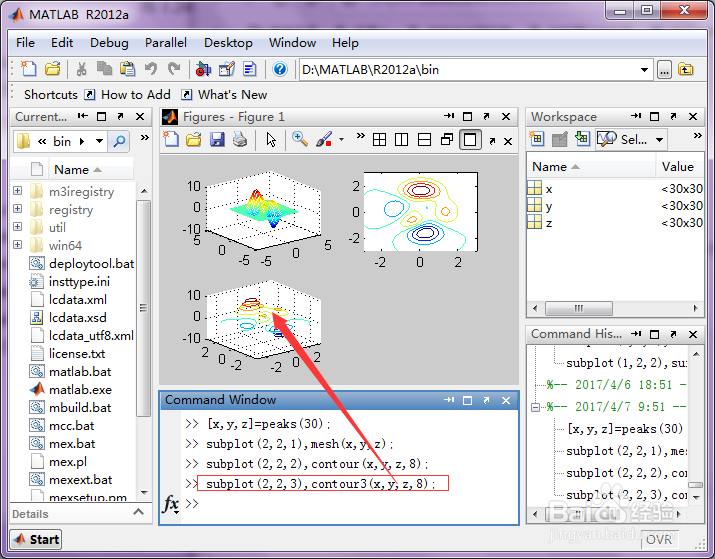Select the Edit Plot arrow tool

[x=271, y=139]
